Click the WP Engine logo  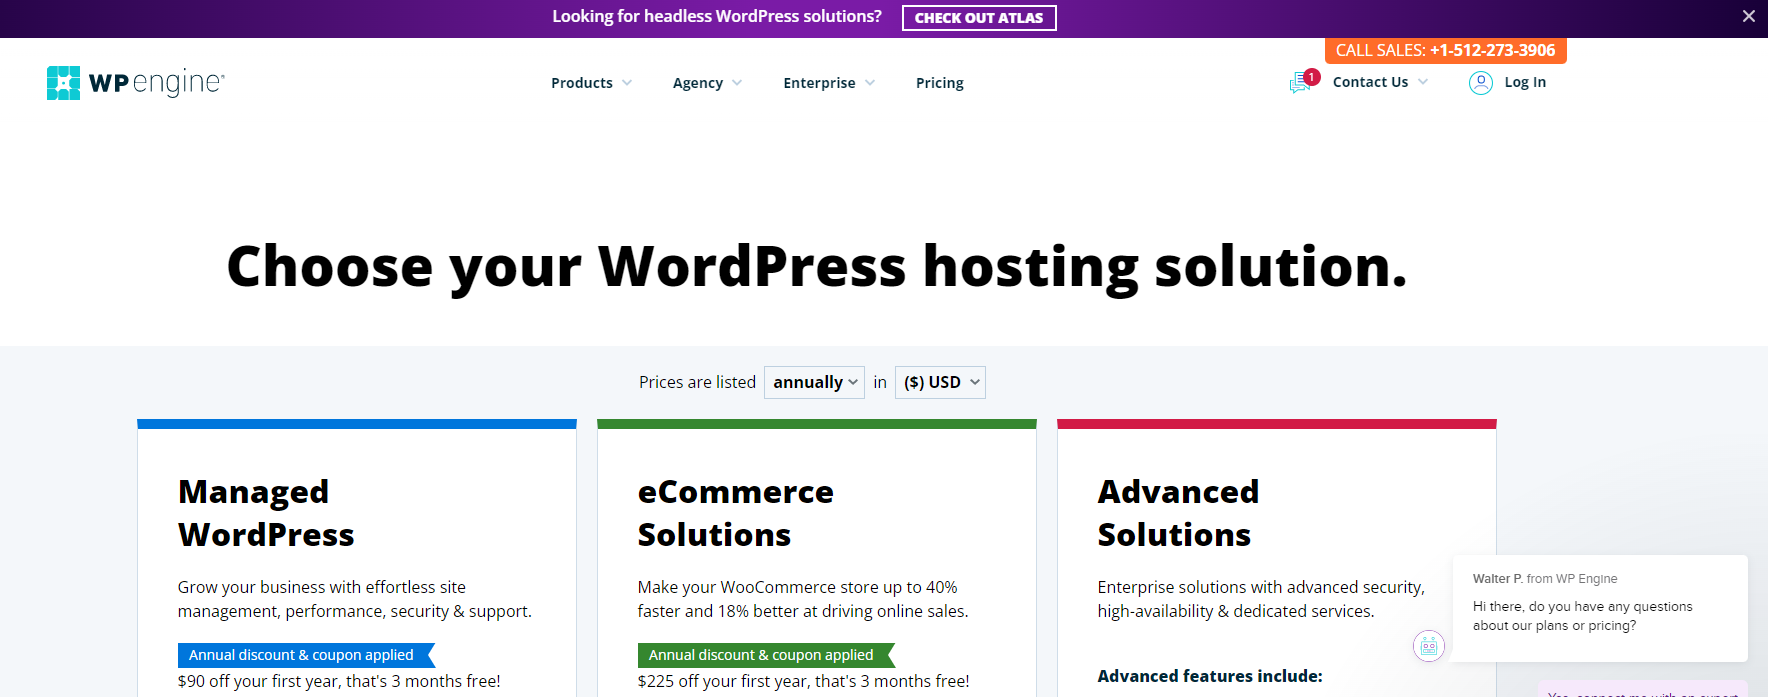click(136, 82)
